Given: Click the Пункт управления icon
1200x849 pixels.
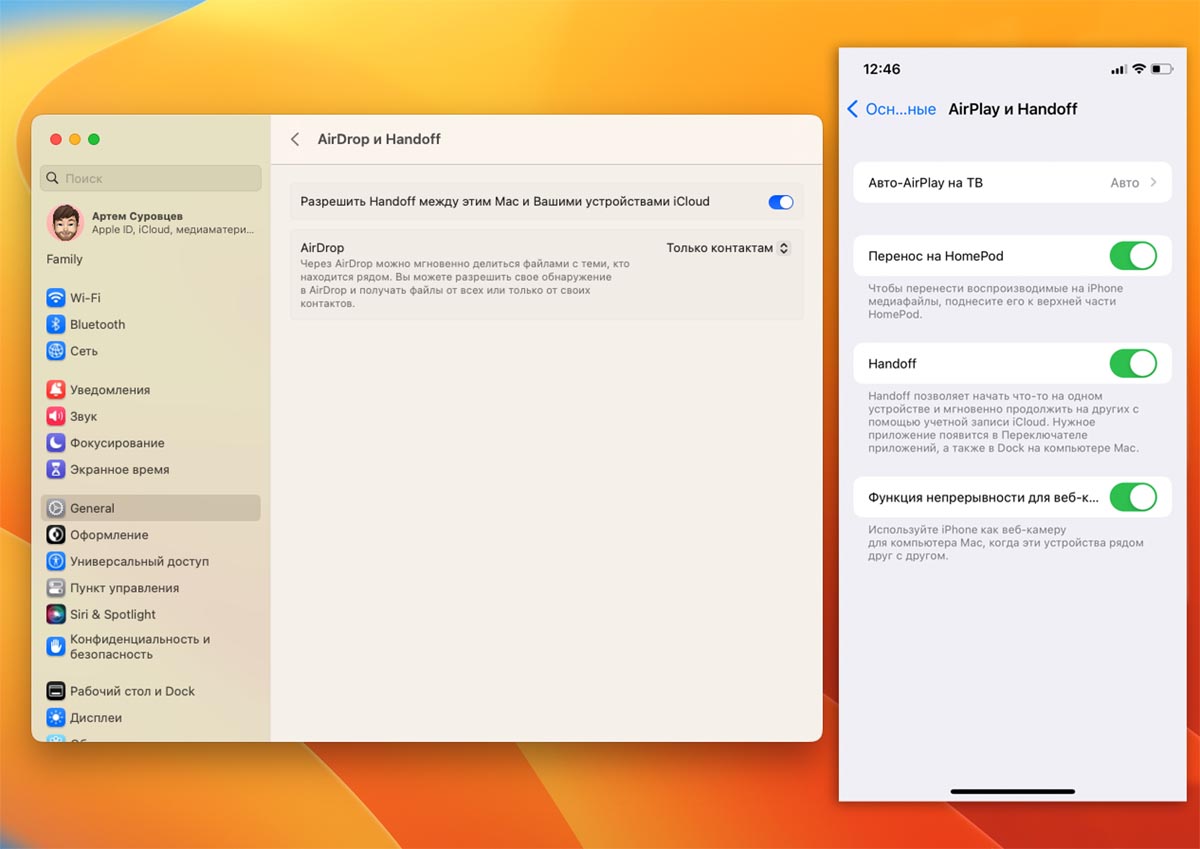Looking at the screenshot, I should (55, 588).
